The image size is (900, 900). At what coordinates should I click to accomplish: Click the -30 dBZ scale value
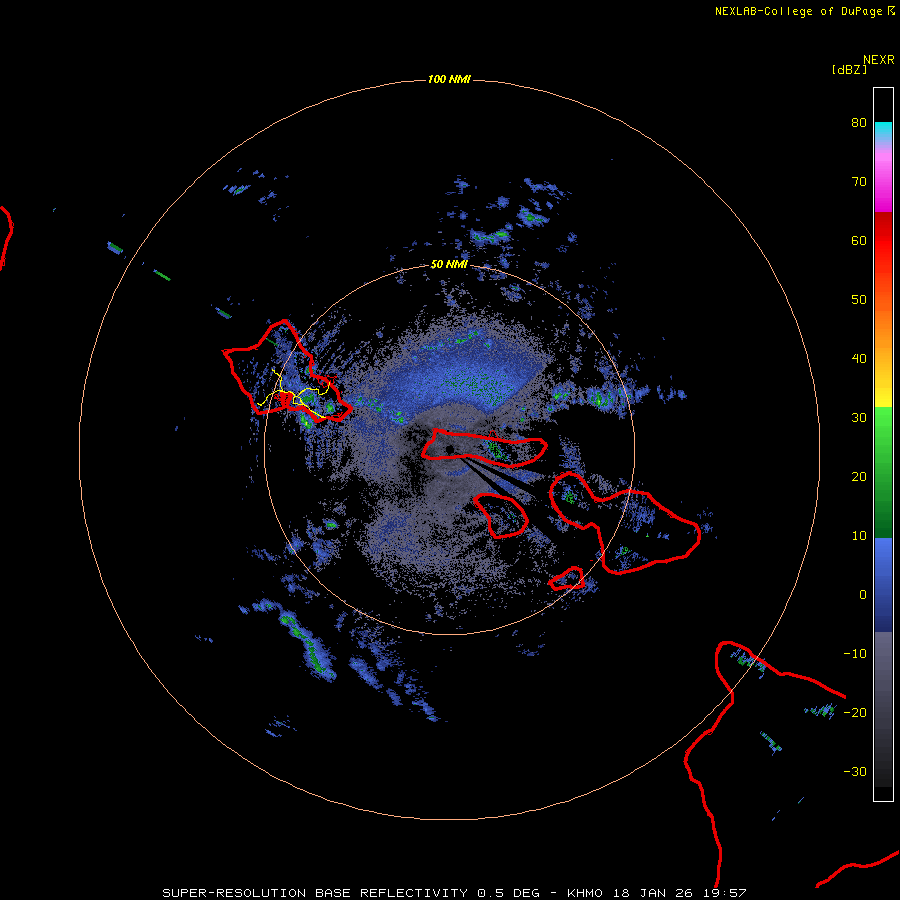[x=855, y=772]
